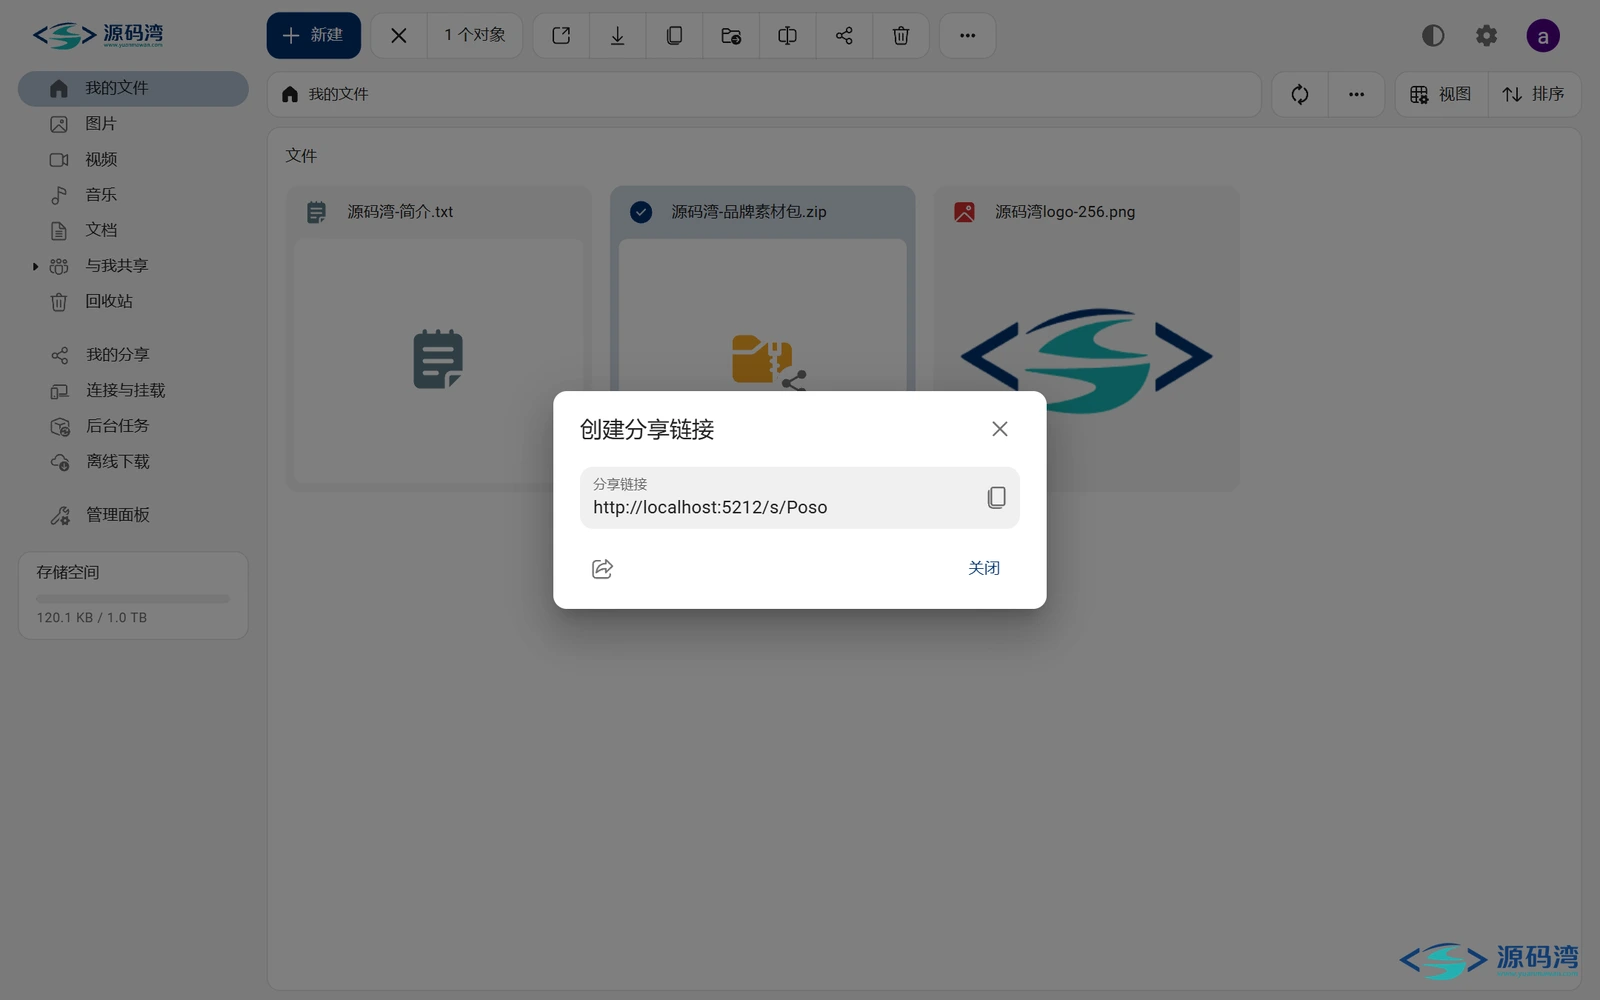
Task: Open 视频 in the sidebar
Action: click(x=133, y=159)
